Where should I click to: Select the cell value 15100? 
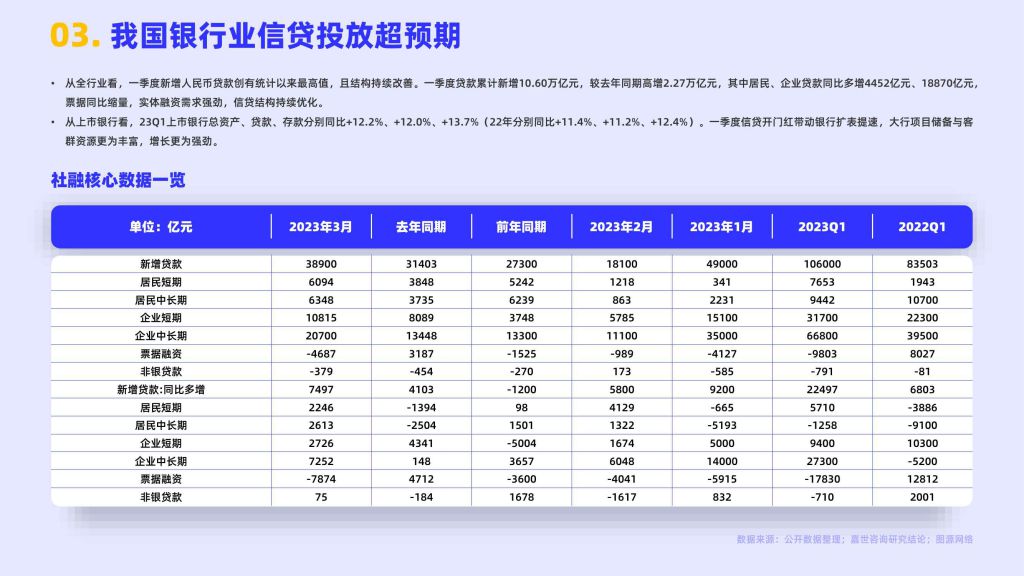coord(722,317)
